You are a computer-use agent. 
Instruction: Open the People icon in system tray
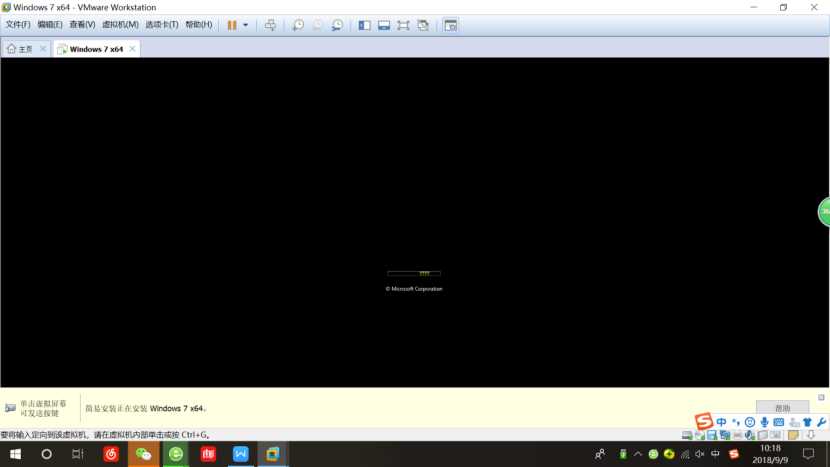[x=600, y=454]
